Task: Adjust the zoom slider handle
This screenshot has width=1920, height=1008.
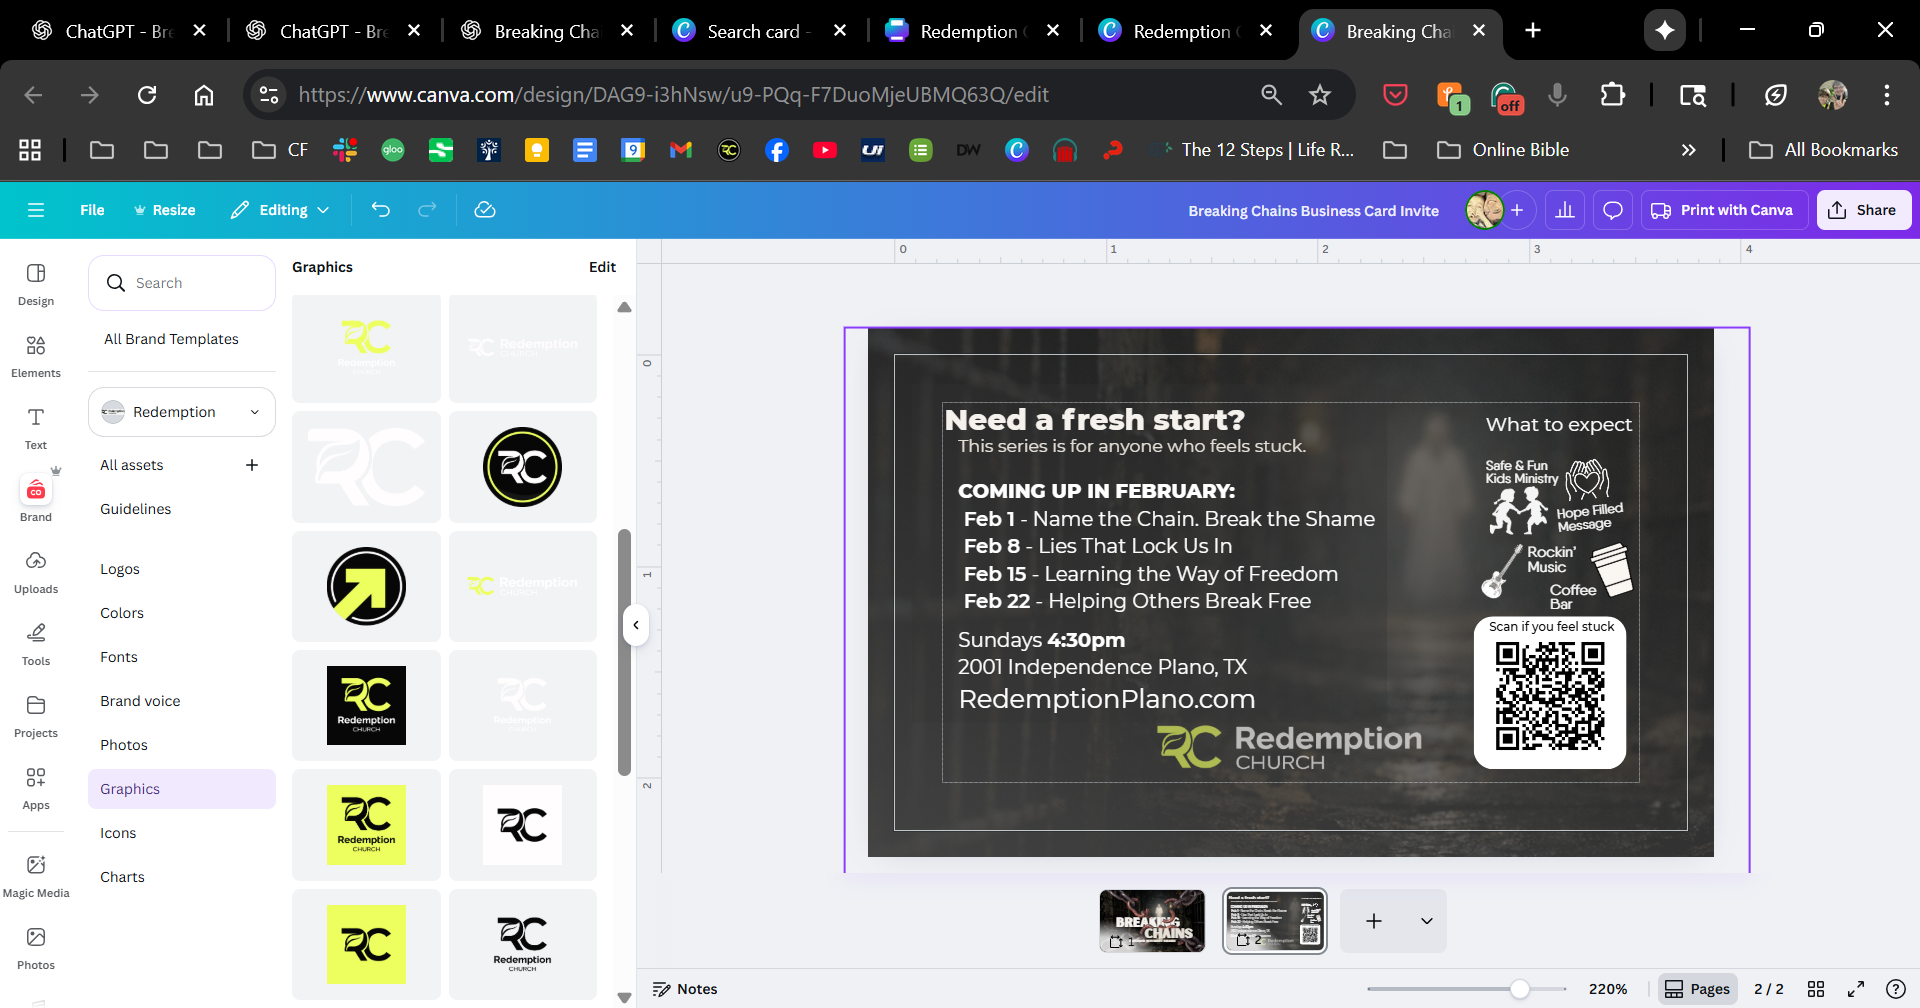Action: (x=1520, y=989)
